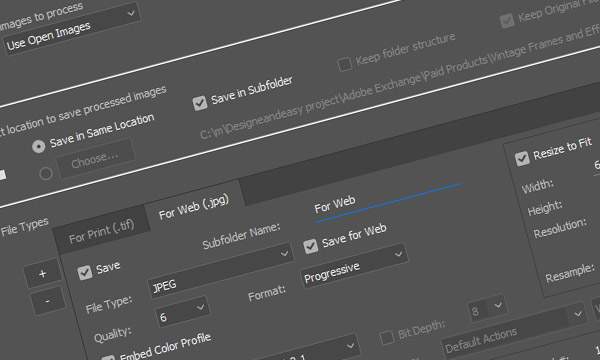
Task: Toggle the Keep Original checkbox
Action: click(x=507, y=20)
